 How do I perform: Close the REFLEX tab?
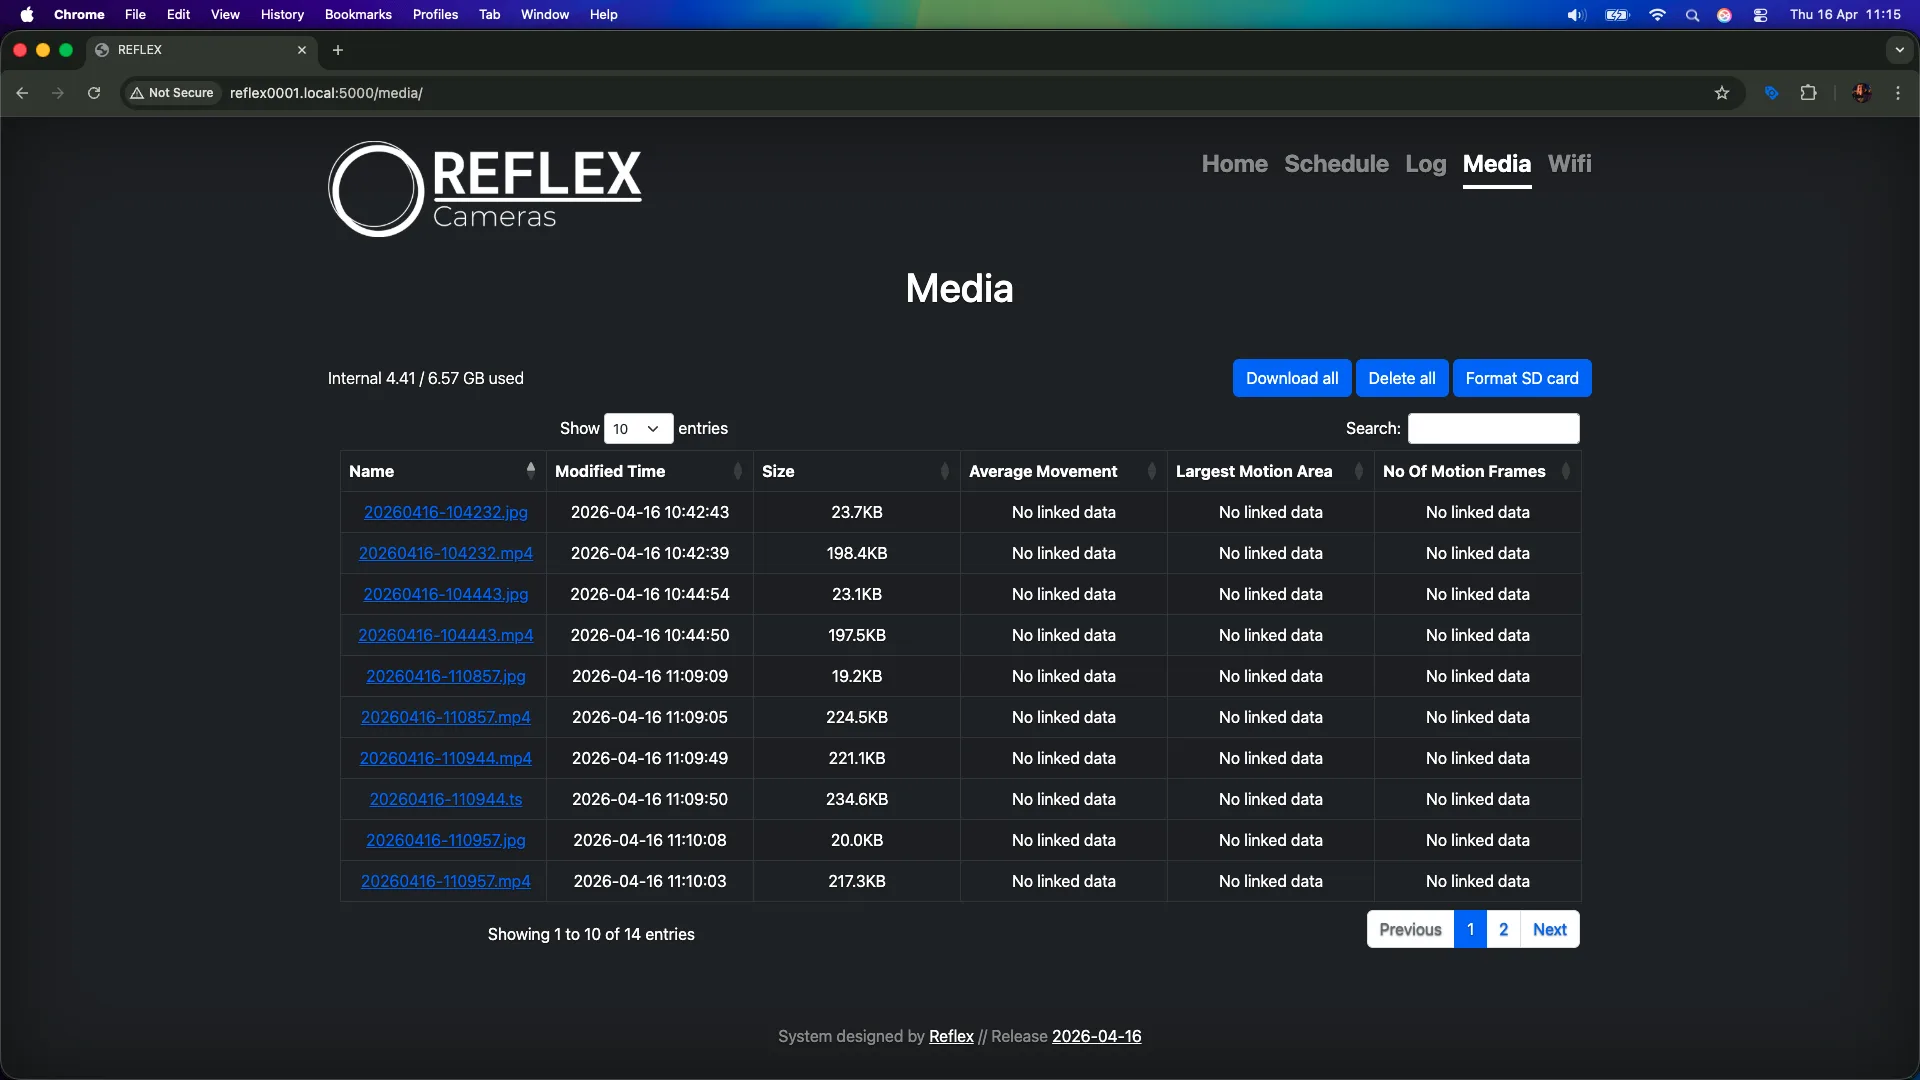coord(302,50)
